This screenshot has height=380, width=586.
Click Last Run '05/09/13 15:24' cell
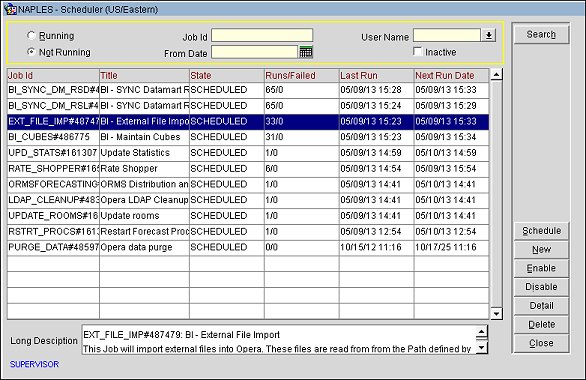pyautogui.click(x=377, y=106)
